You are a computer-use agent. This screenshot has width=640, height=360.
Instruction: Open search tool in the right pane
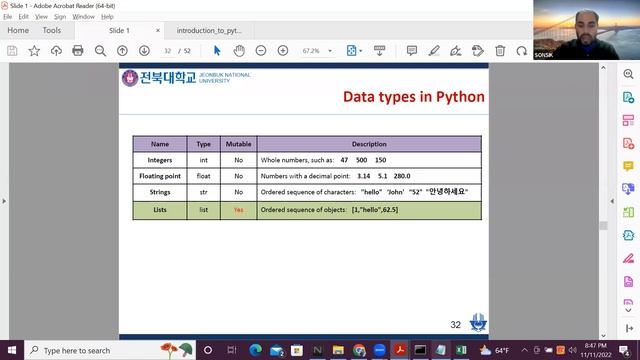click(x=629, y=74)
